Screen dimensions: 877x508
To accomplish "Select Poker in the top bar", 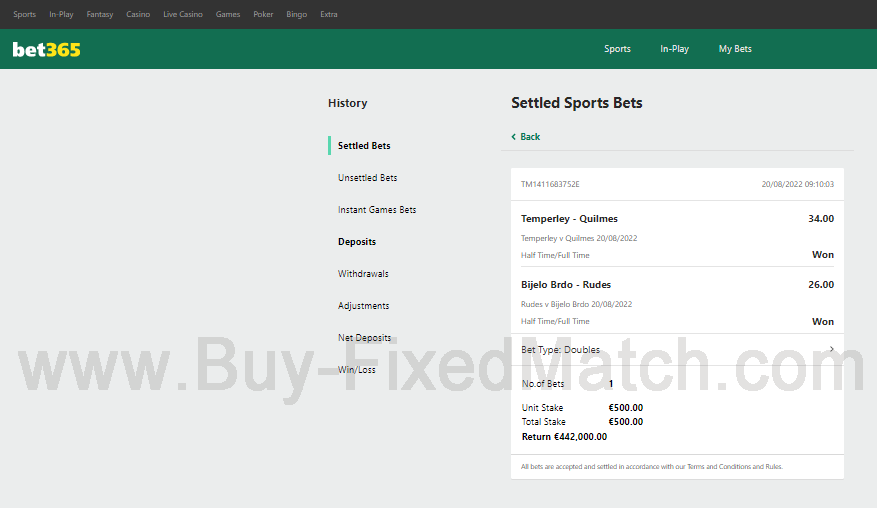I will pos(263,15).
